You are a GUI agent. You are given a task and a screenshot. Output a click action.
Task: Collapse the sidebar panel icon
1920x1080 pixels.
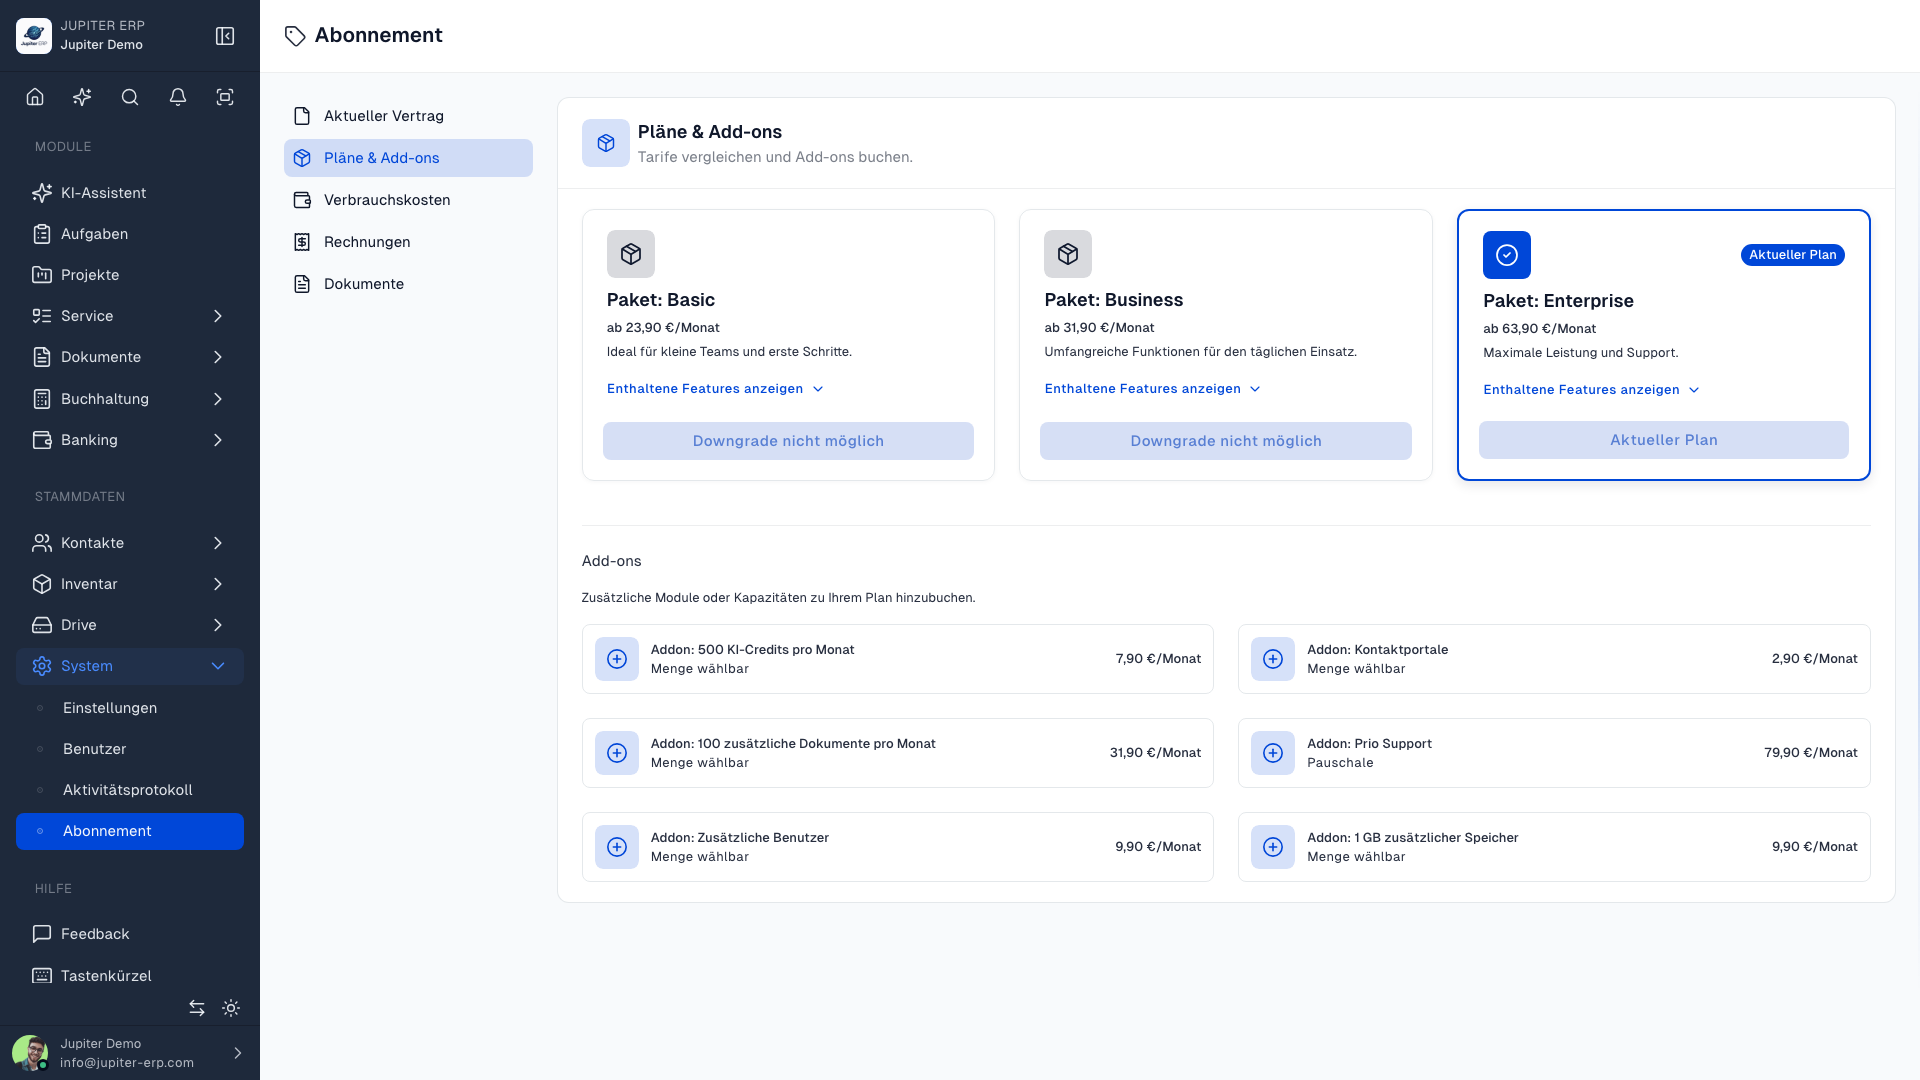(x=225, y=36)
